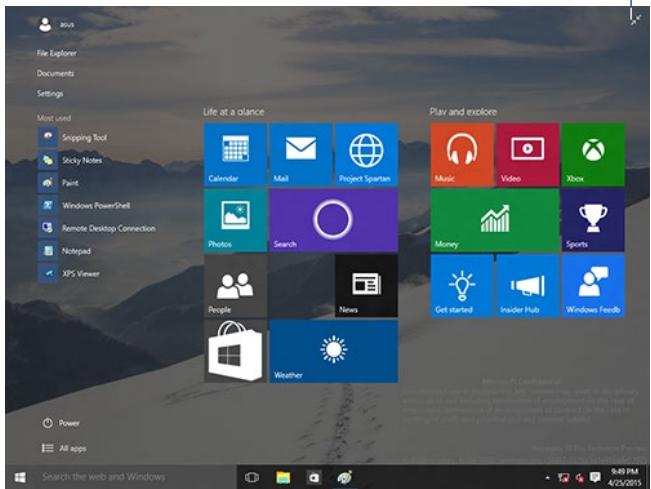
Task: Launch the Project Spartan browser tile
Action: click(x=367, y=154)
